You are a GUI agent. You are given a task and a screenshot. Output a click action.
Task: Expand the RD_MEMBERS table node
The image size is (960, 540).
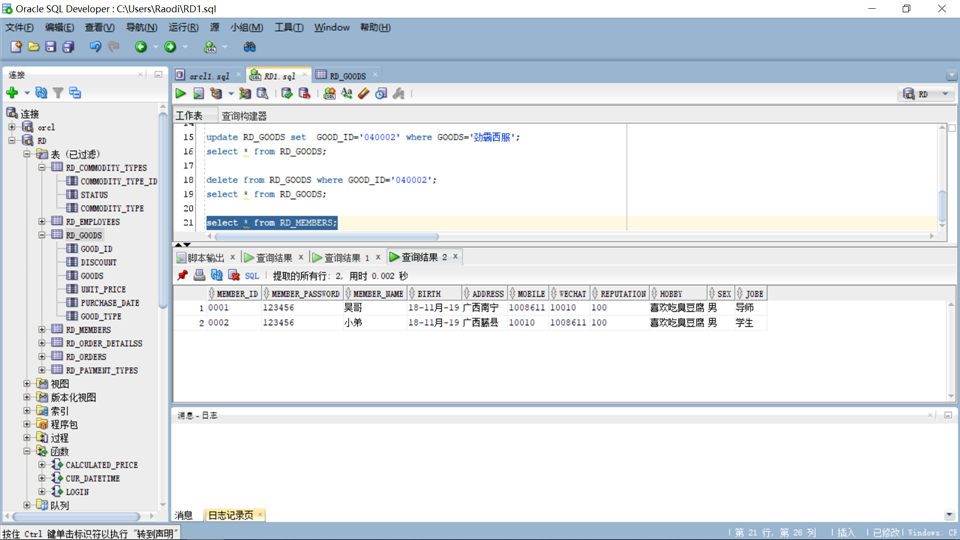[42, 330]
